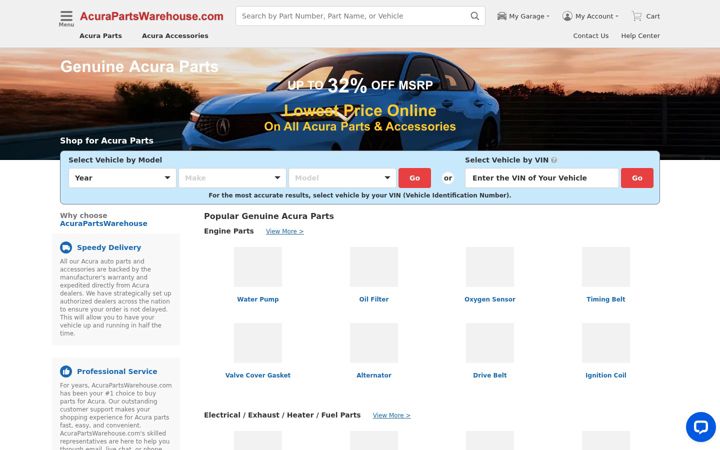Open the Water Pump link
The height and width of the screenshot is (450, 720).
tap(258, 299)
